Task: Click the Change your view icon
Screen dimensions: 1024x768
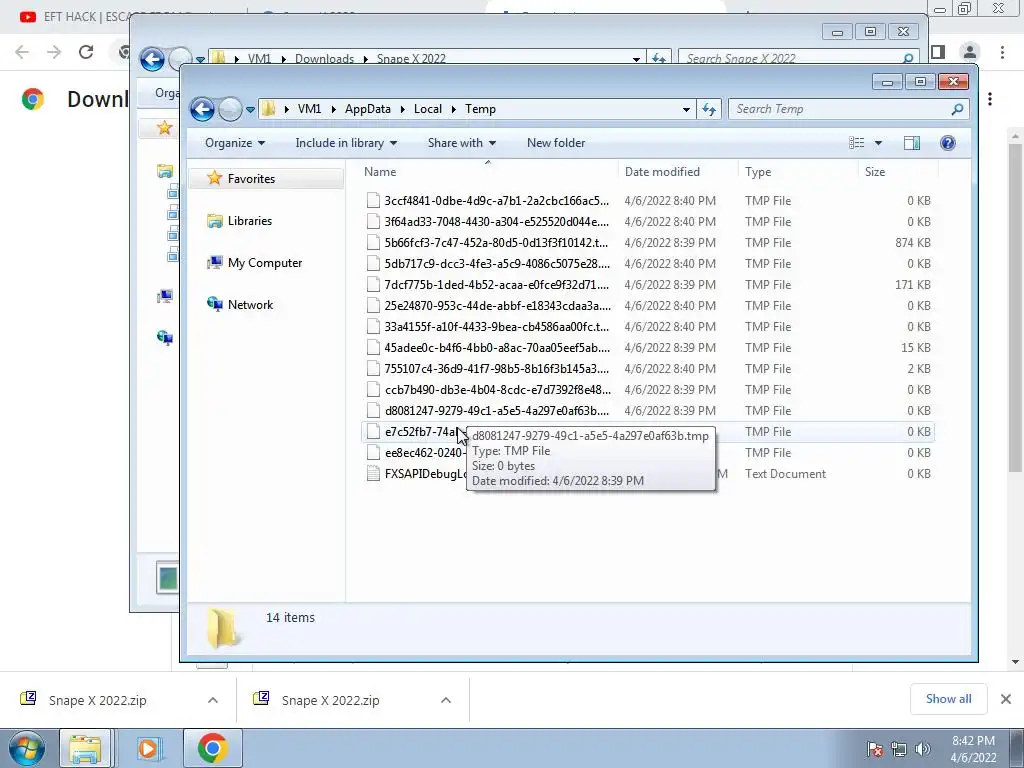Action: (x=857, y=143)
